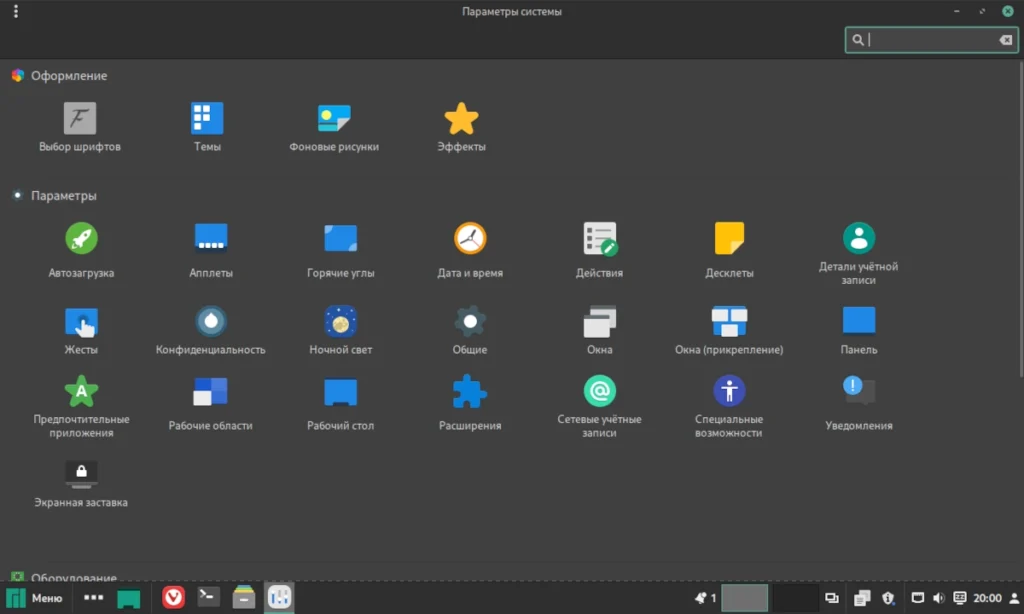
Task: Open the Ночной свет night light settings
Action: click(x=340, y=331)
